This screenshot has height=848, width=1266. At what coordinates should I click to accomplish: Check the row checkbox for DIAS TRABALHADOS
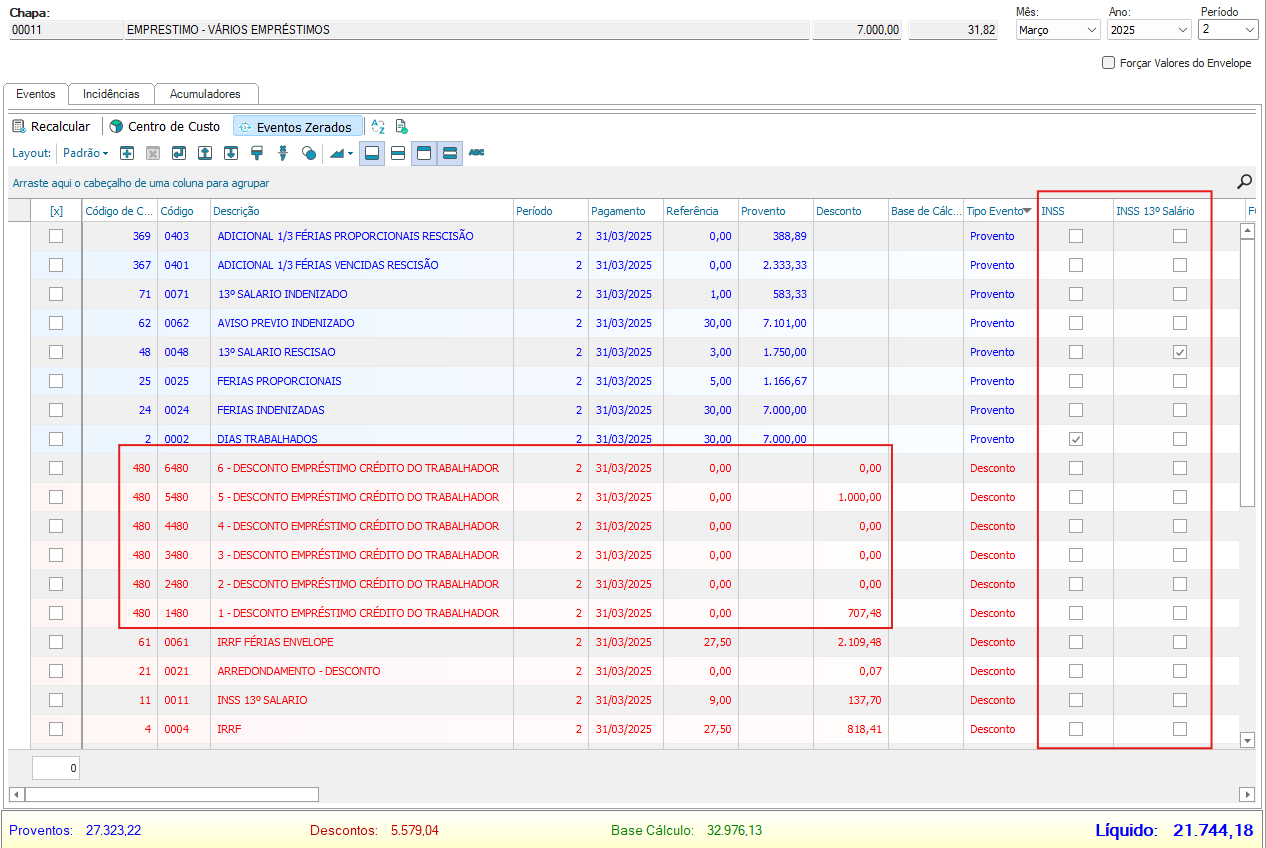pos(56,439)
